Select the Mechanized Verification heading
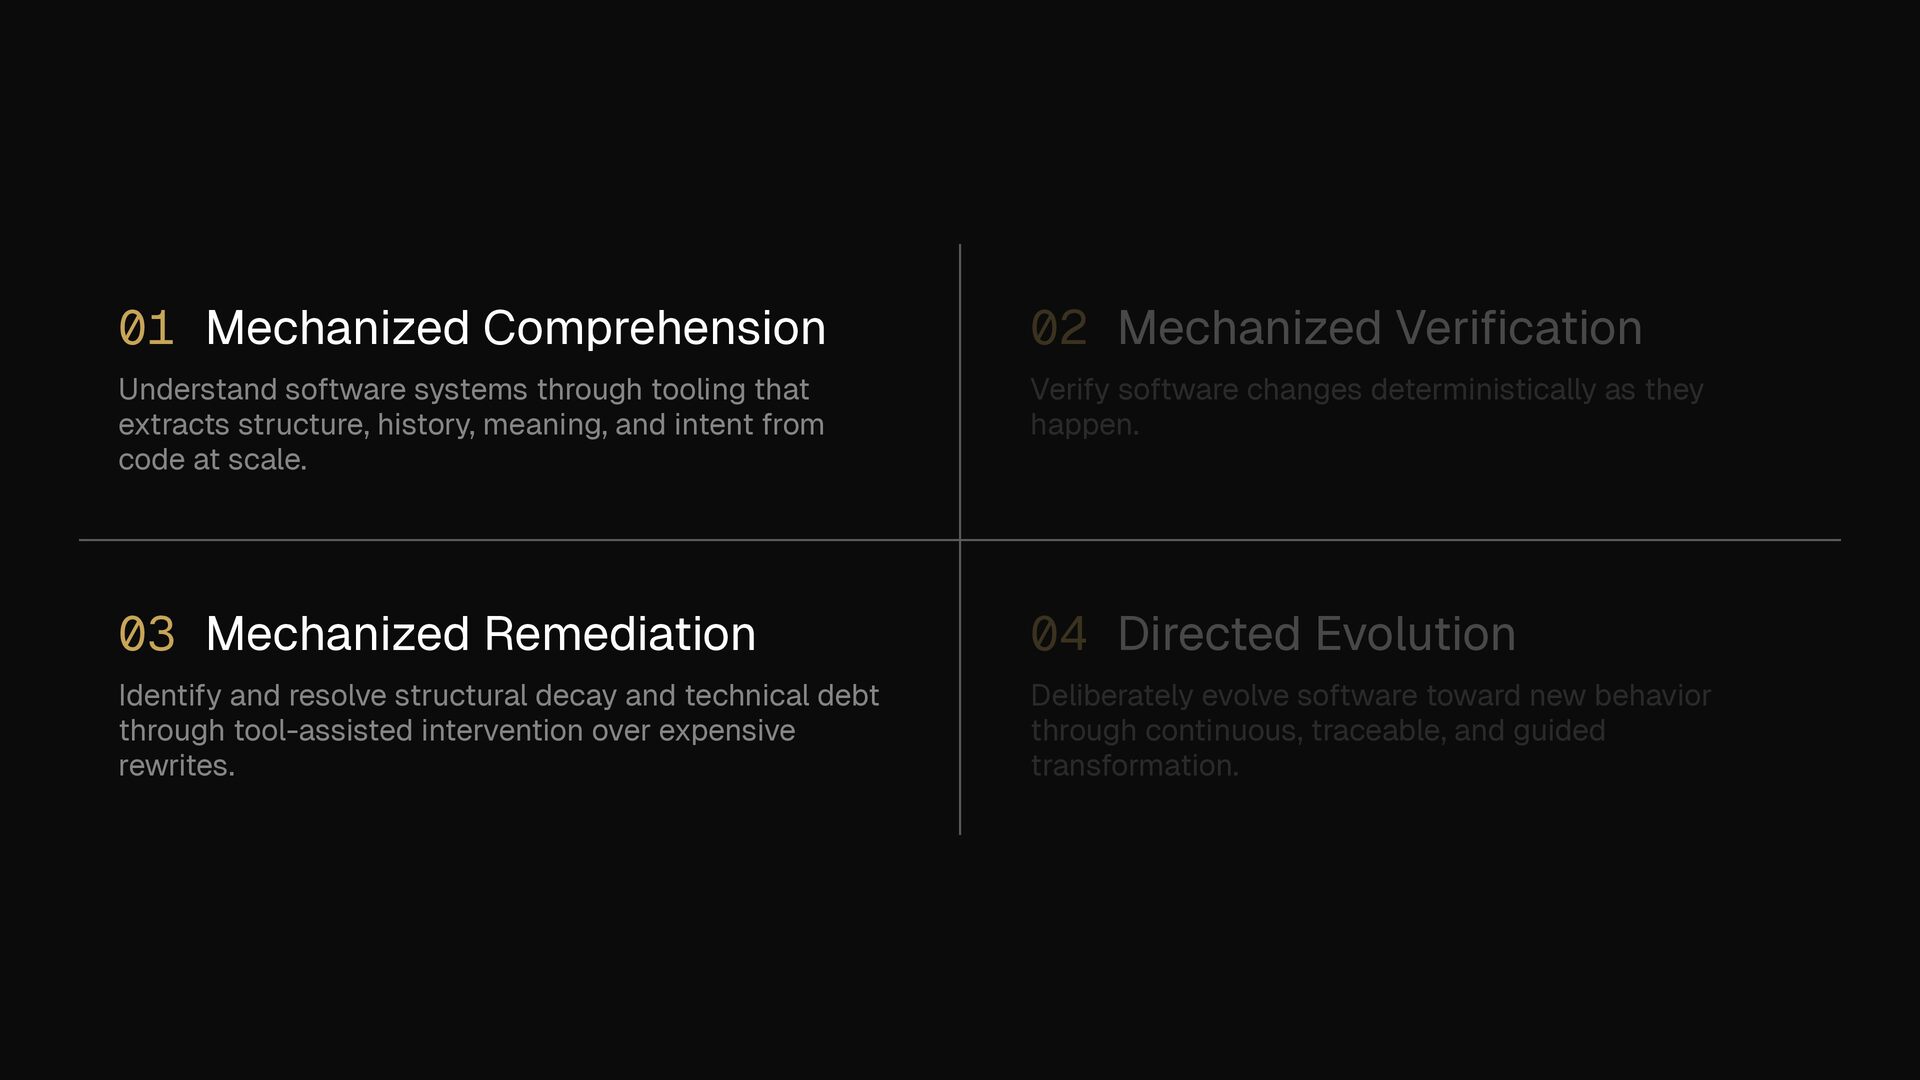 [1379, 328]
